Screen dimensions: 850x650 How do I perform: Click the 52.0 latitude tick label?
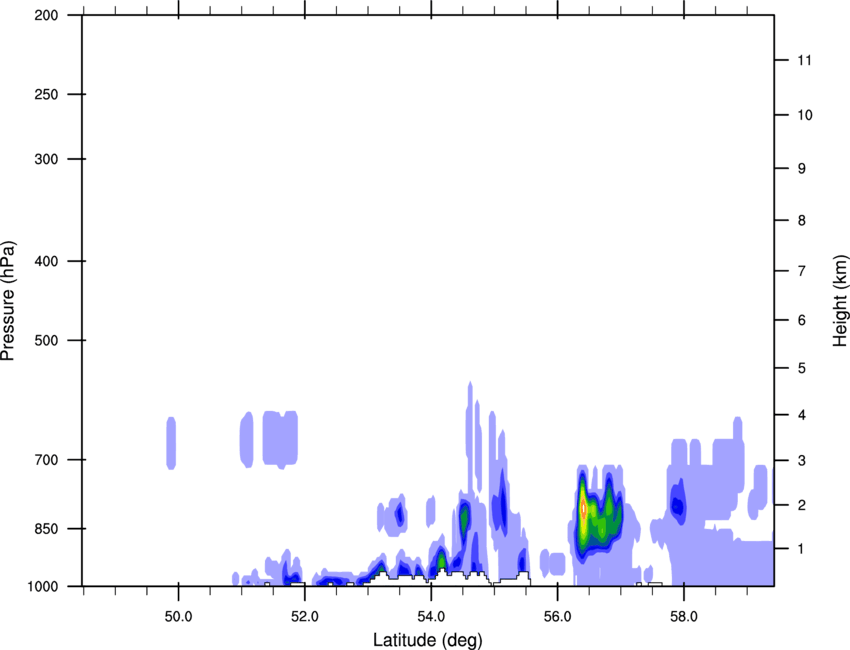pyautogui.click(x=305, y=617)
